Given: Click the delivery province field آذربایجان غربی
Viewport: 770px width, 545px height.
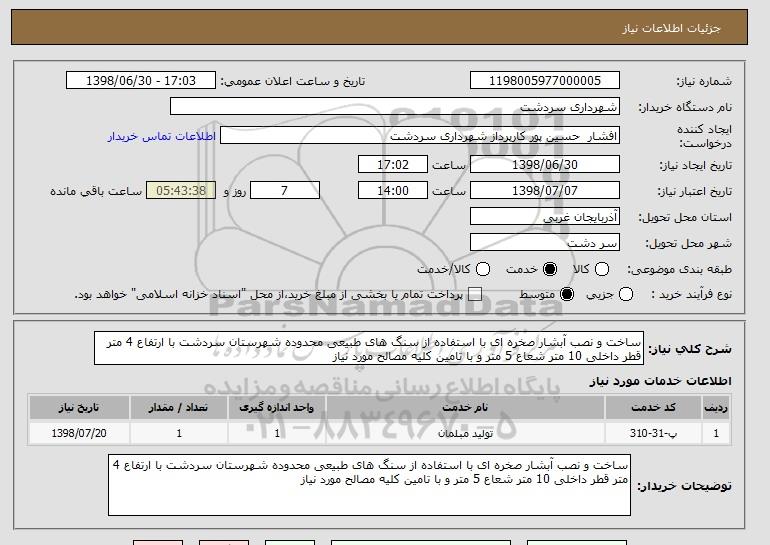Looking at the screenshot, I should tap(545, 217).
